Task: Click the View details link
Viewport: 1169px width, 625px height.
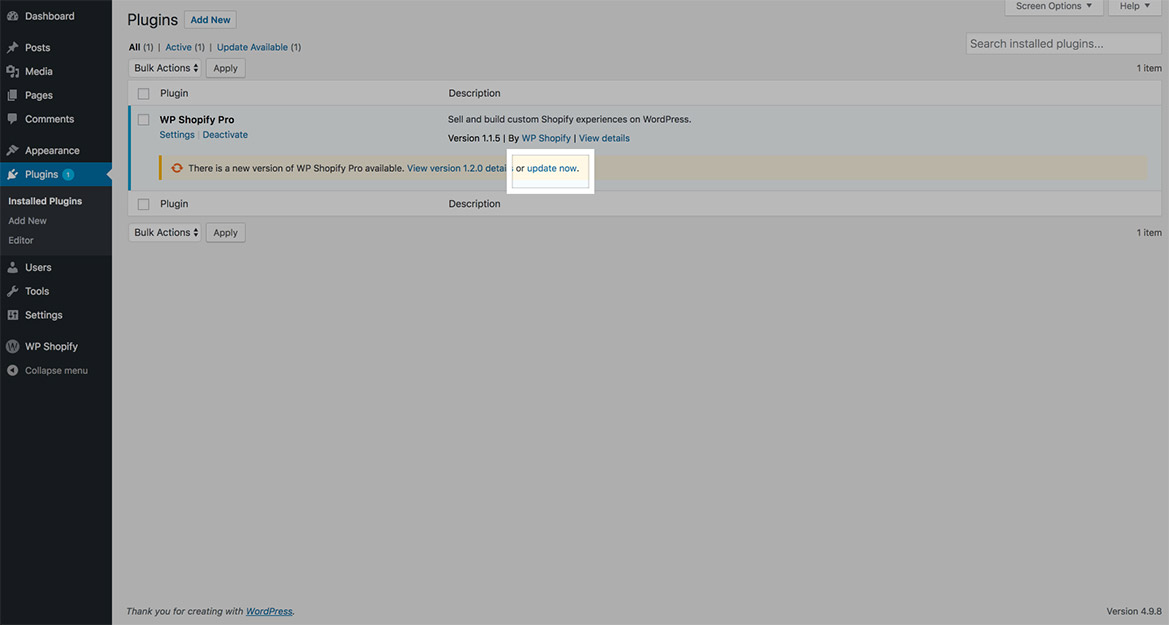Action: click(x=604, y=138)
